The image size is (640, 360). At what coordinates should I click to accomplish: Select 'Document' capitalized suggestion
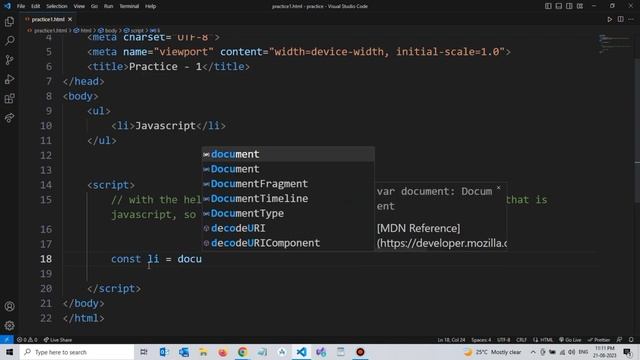pos(288,169)
